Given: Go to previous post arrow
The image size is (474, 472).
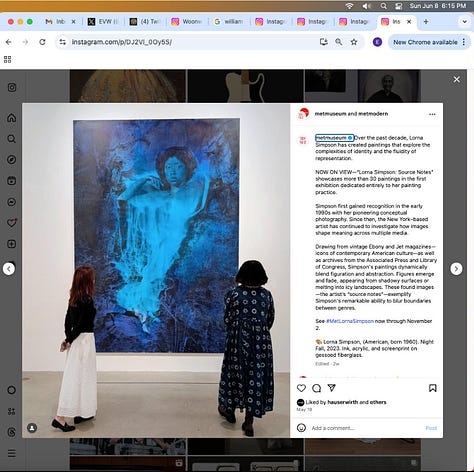Looking at the screenshot, I should point(9,269).
